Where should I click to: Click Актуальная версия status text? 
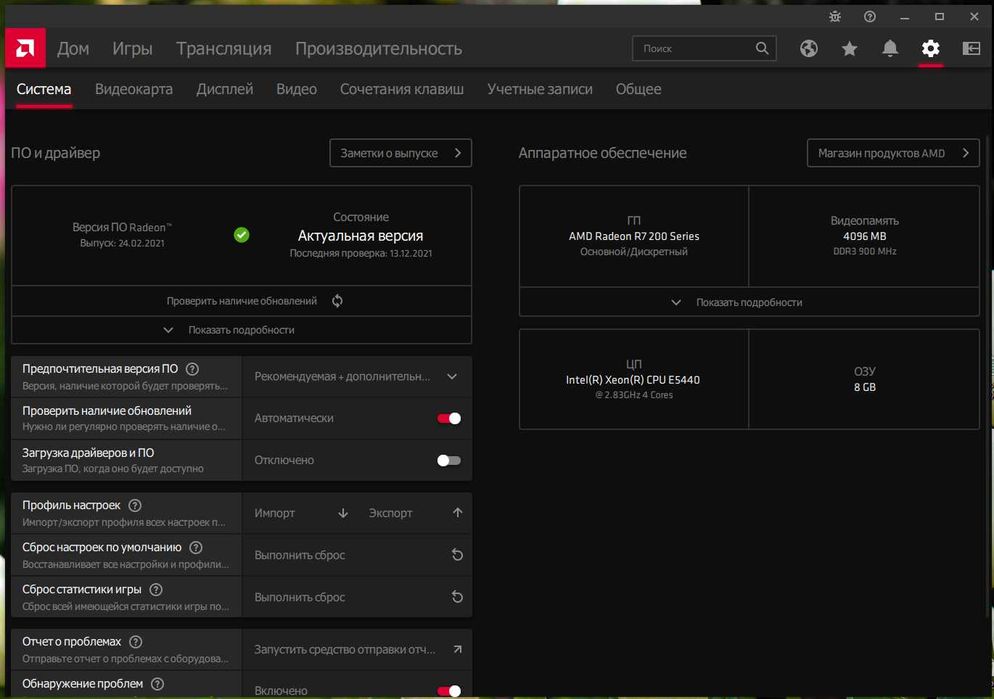361,236
